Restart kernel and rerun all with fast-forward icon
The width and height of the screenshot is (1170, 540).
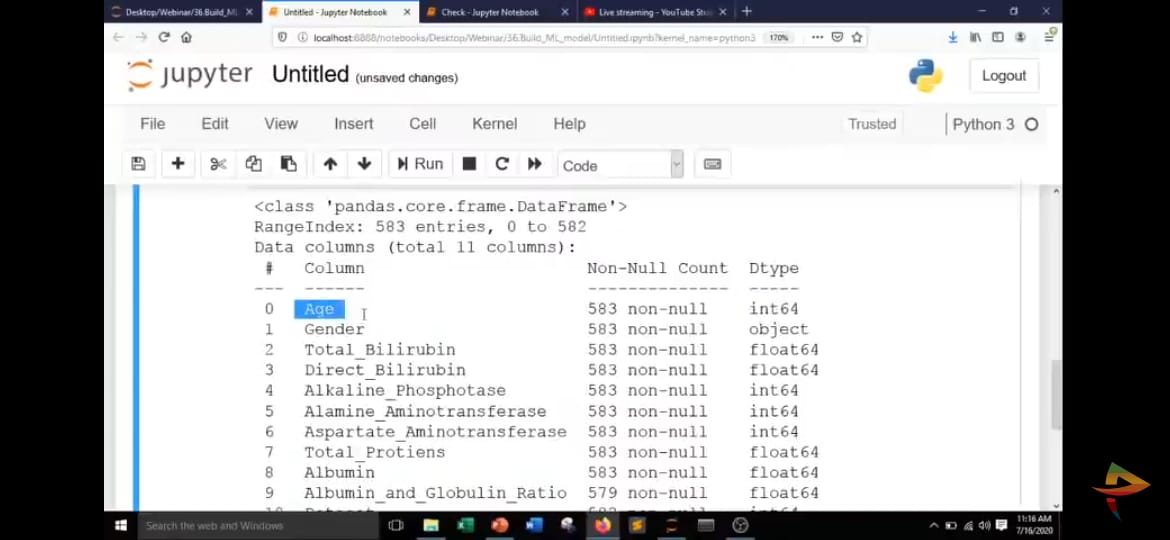click(535, 164)
